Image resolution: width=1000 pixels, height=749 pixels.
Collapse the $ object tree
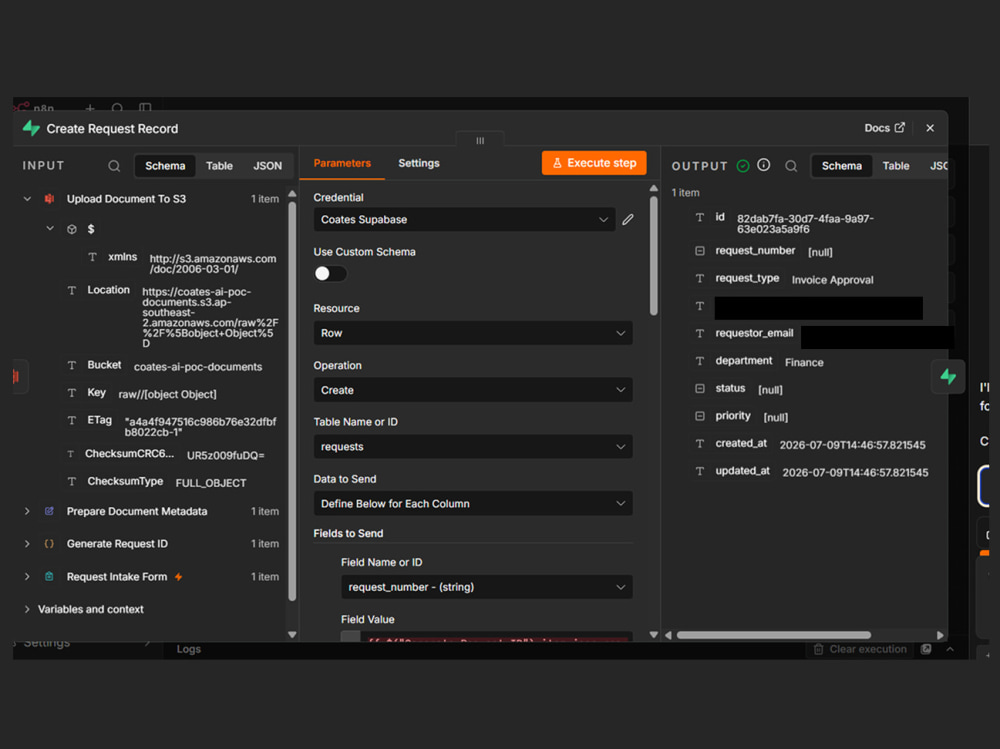point(50,228)
